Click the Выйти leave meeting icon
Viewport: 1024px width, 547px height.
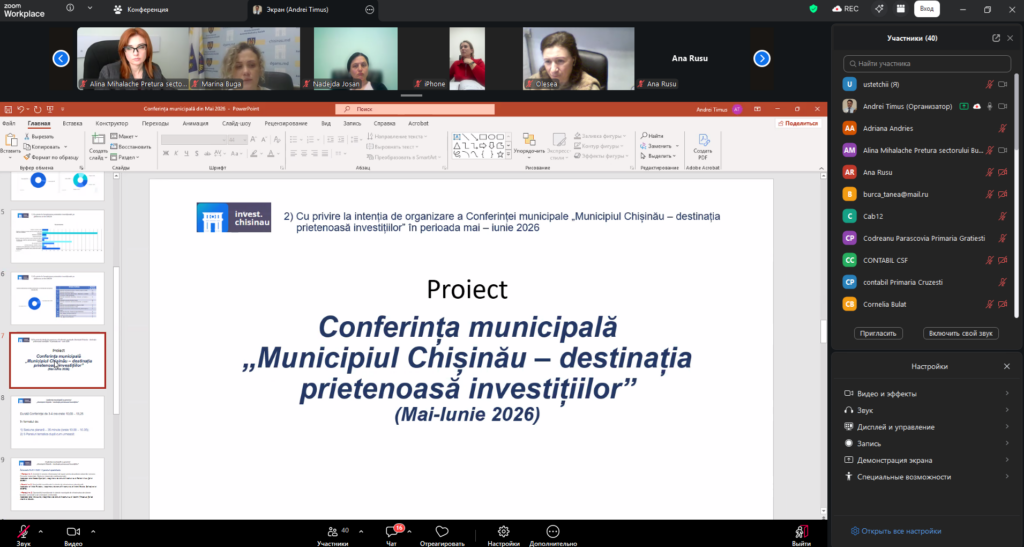(x=801, y=531)
